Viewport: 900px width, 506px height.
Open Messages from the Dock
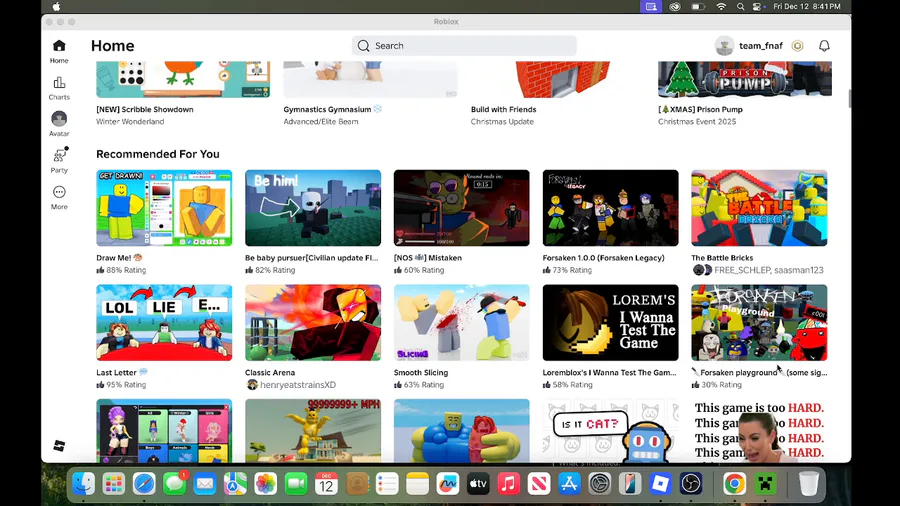coord(174,484)
